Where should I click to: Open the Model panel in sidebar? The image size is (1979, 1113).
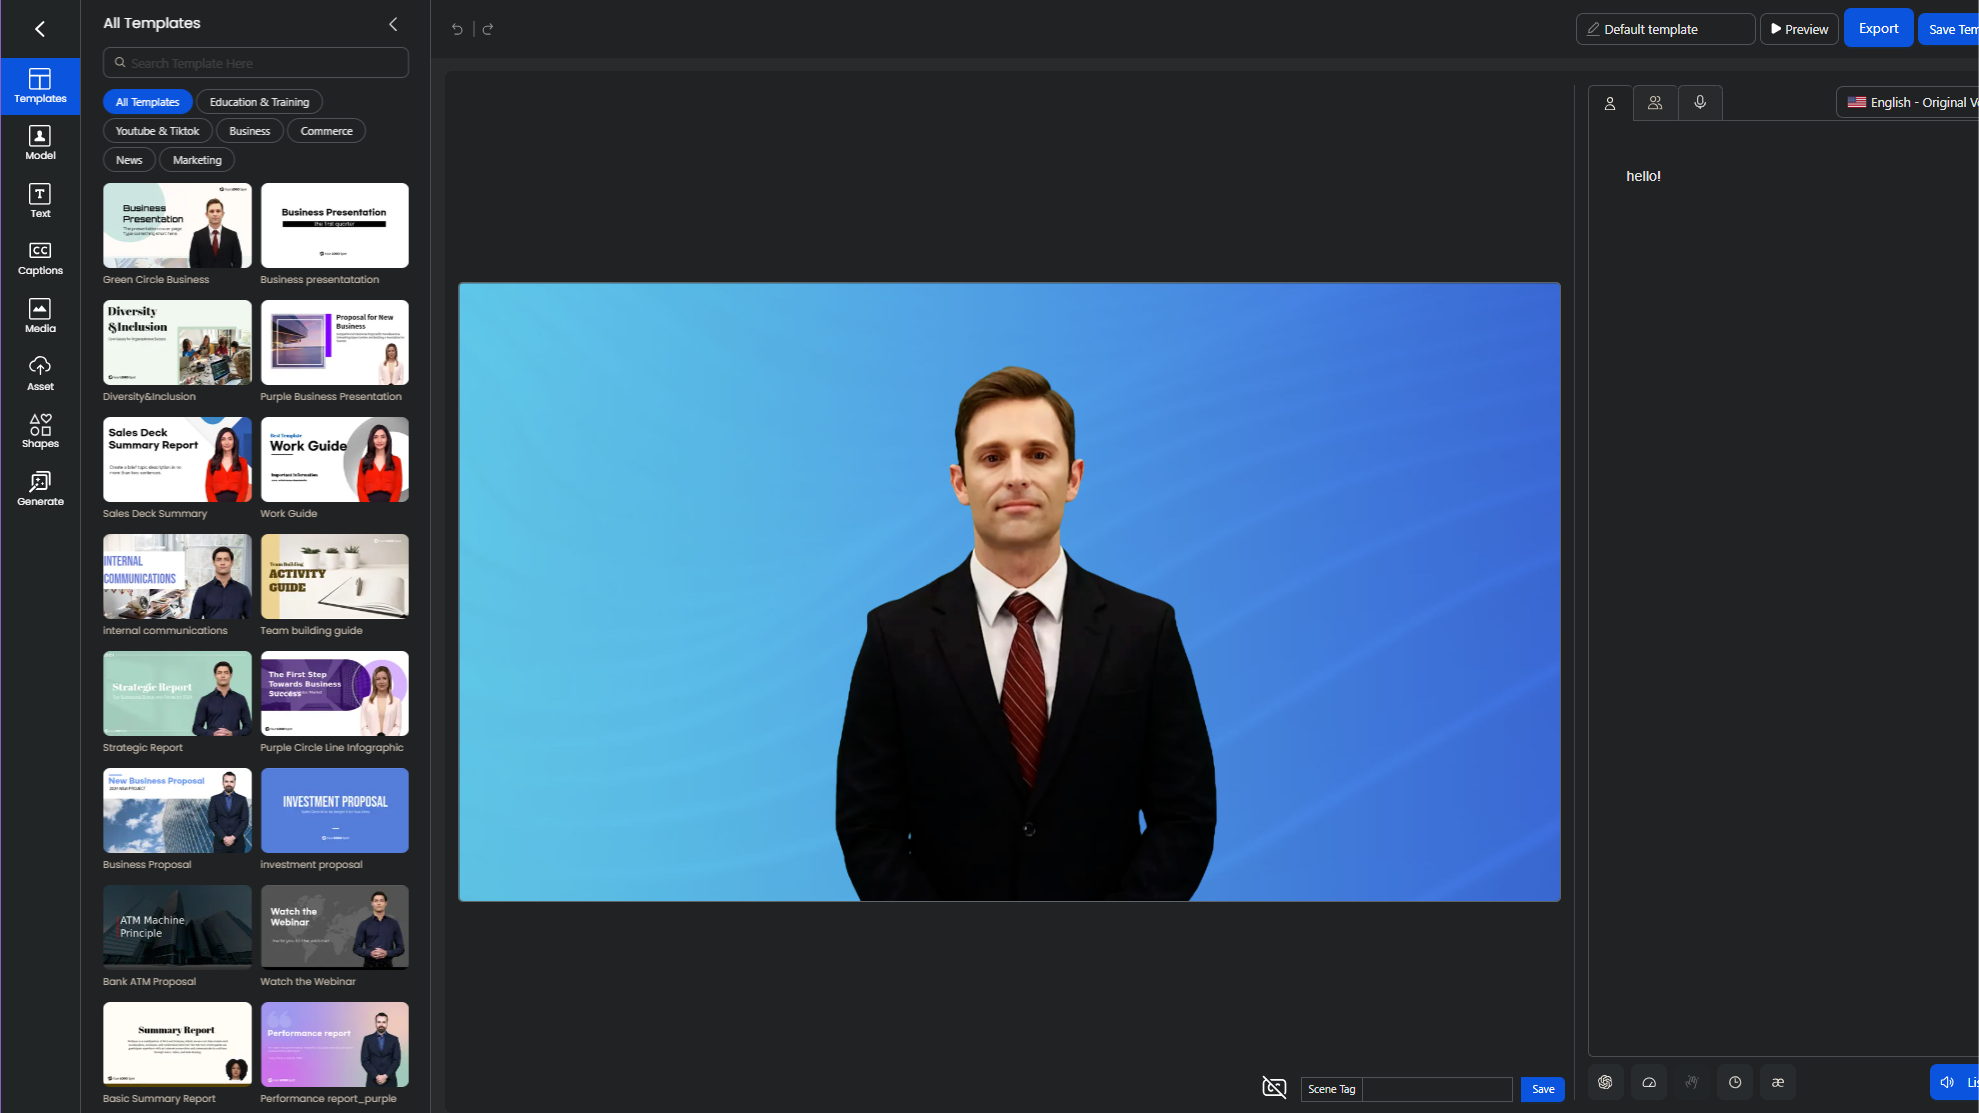(x=40, y=143)
